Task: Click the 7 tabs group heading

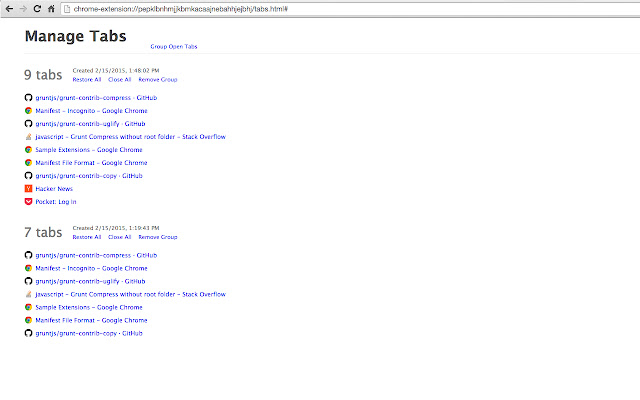Action: (43, 233)
